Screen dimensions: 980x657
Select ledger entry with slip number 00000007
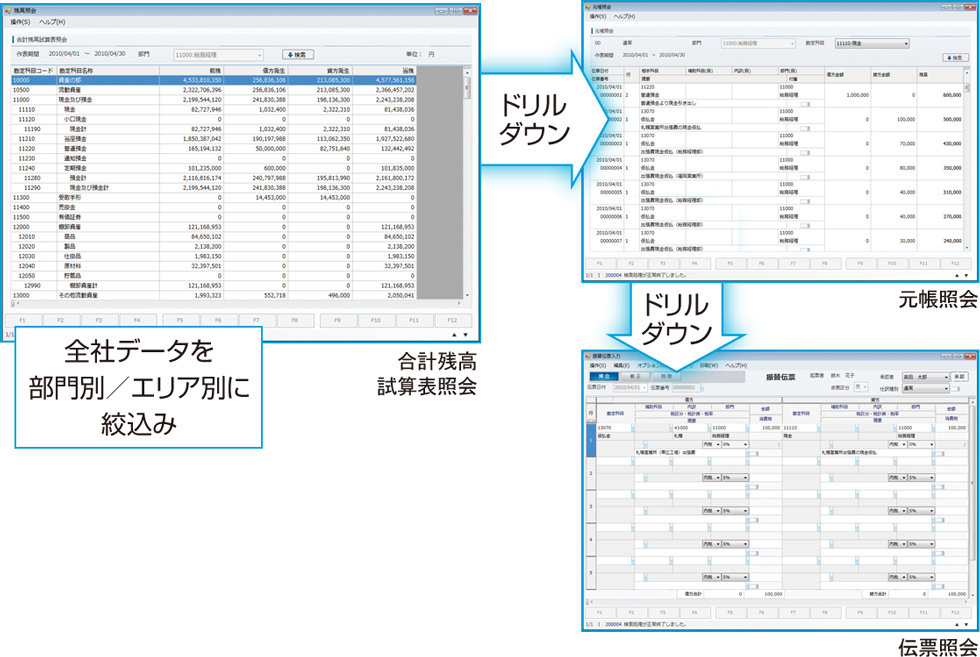778,240
